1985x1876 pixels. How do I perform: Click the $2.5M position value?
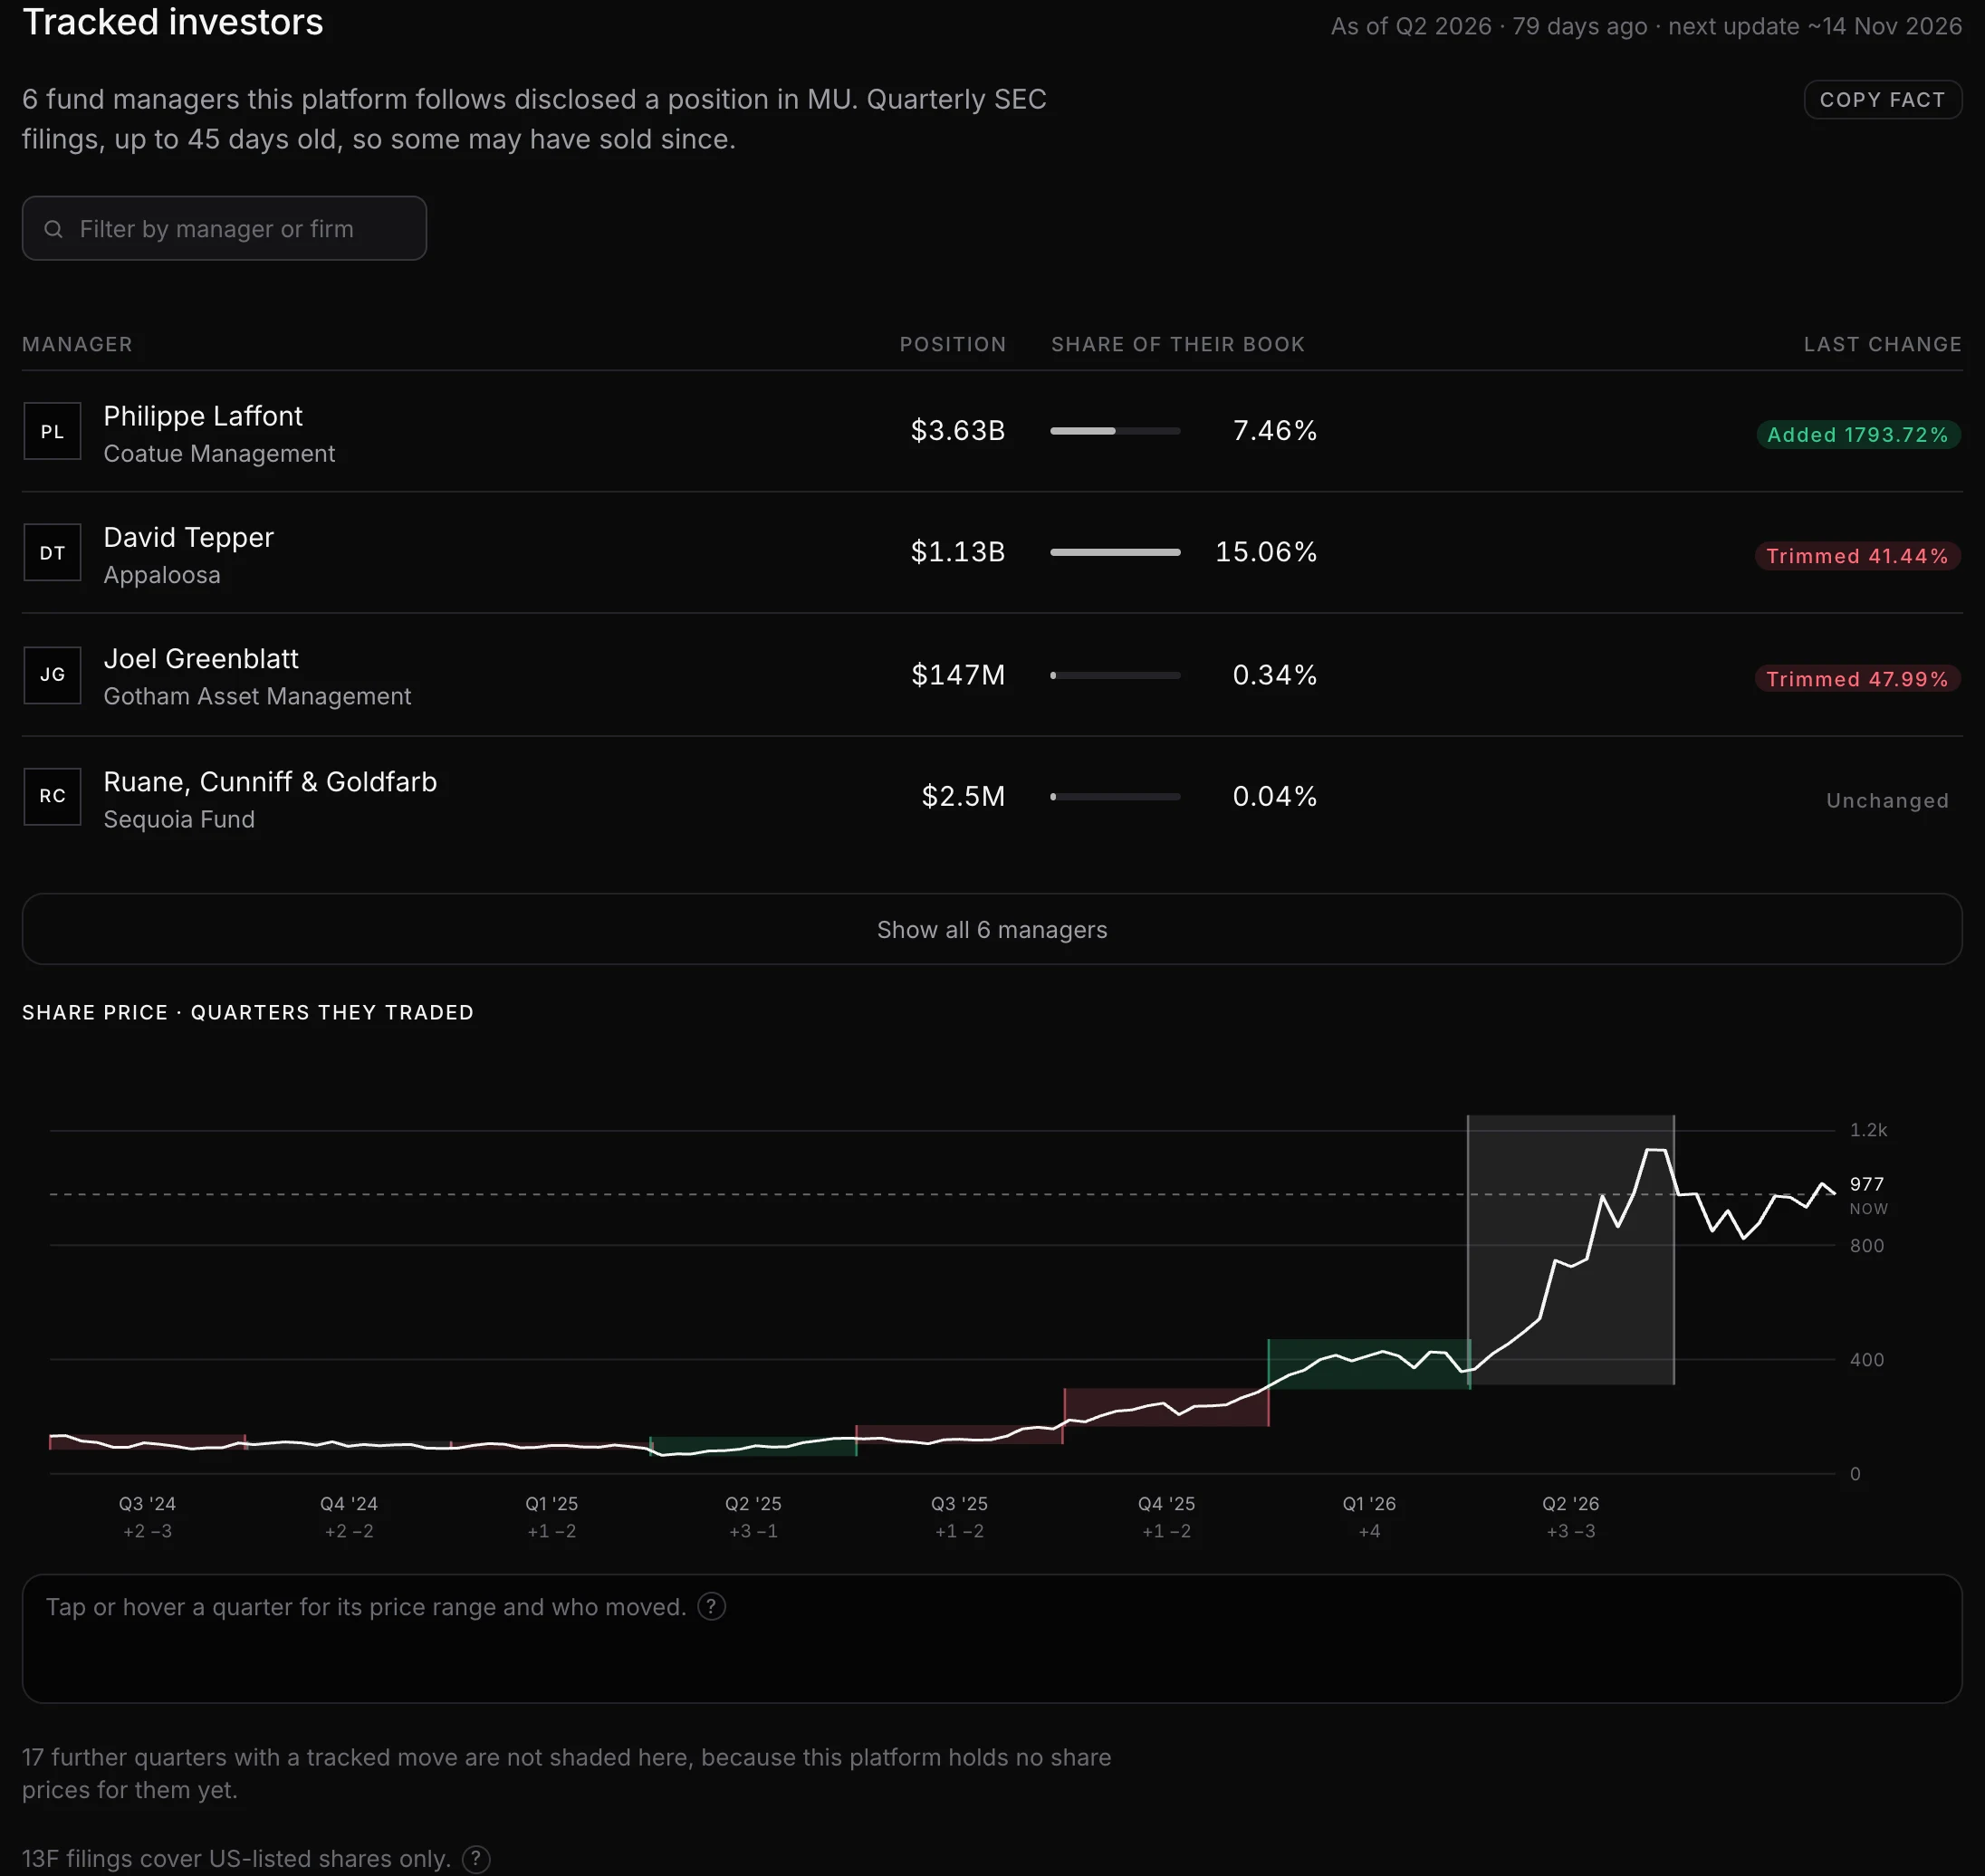coord(963,796)
